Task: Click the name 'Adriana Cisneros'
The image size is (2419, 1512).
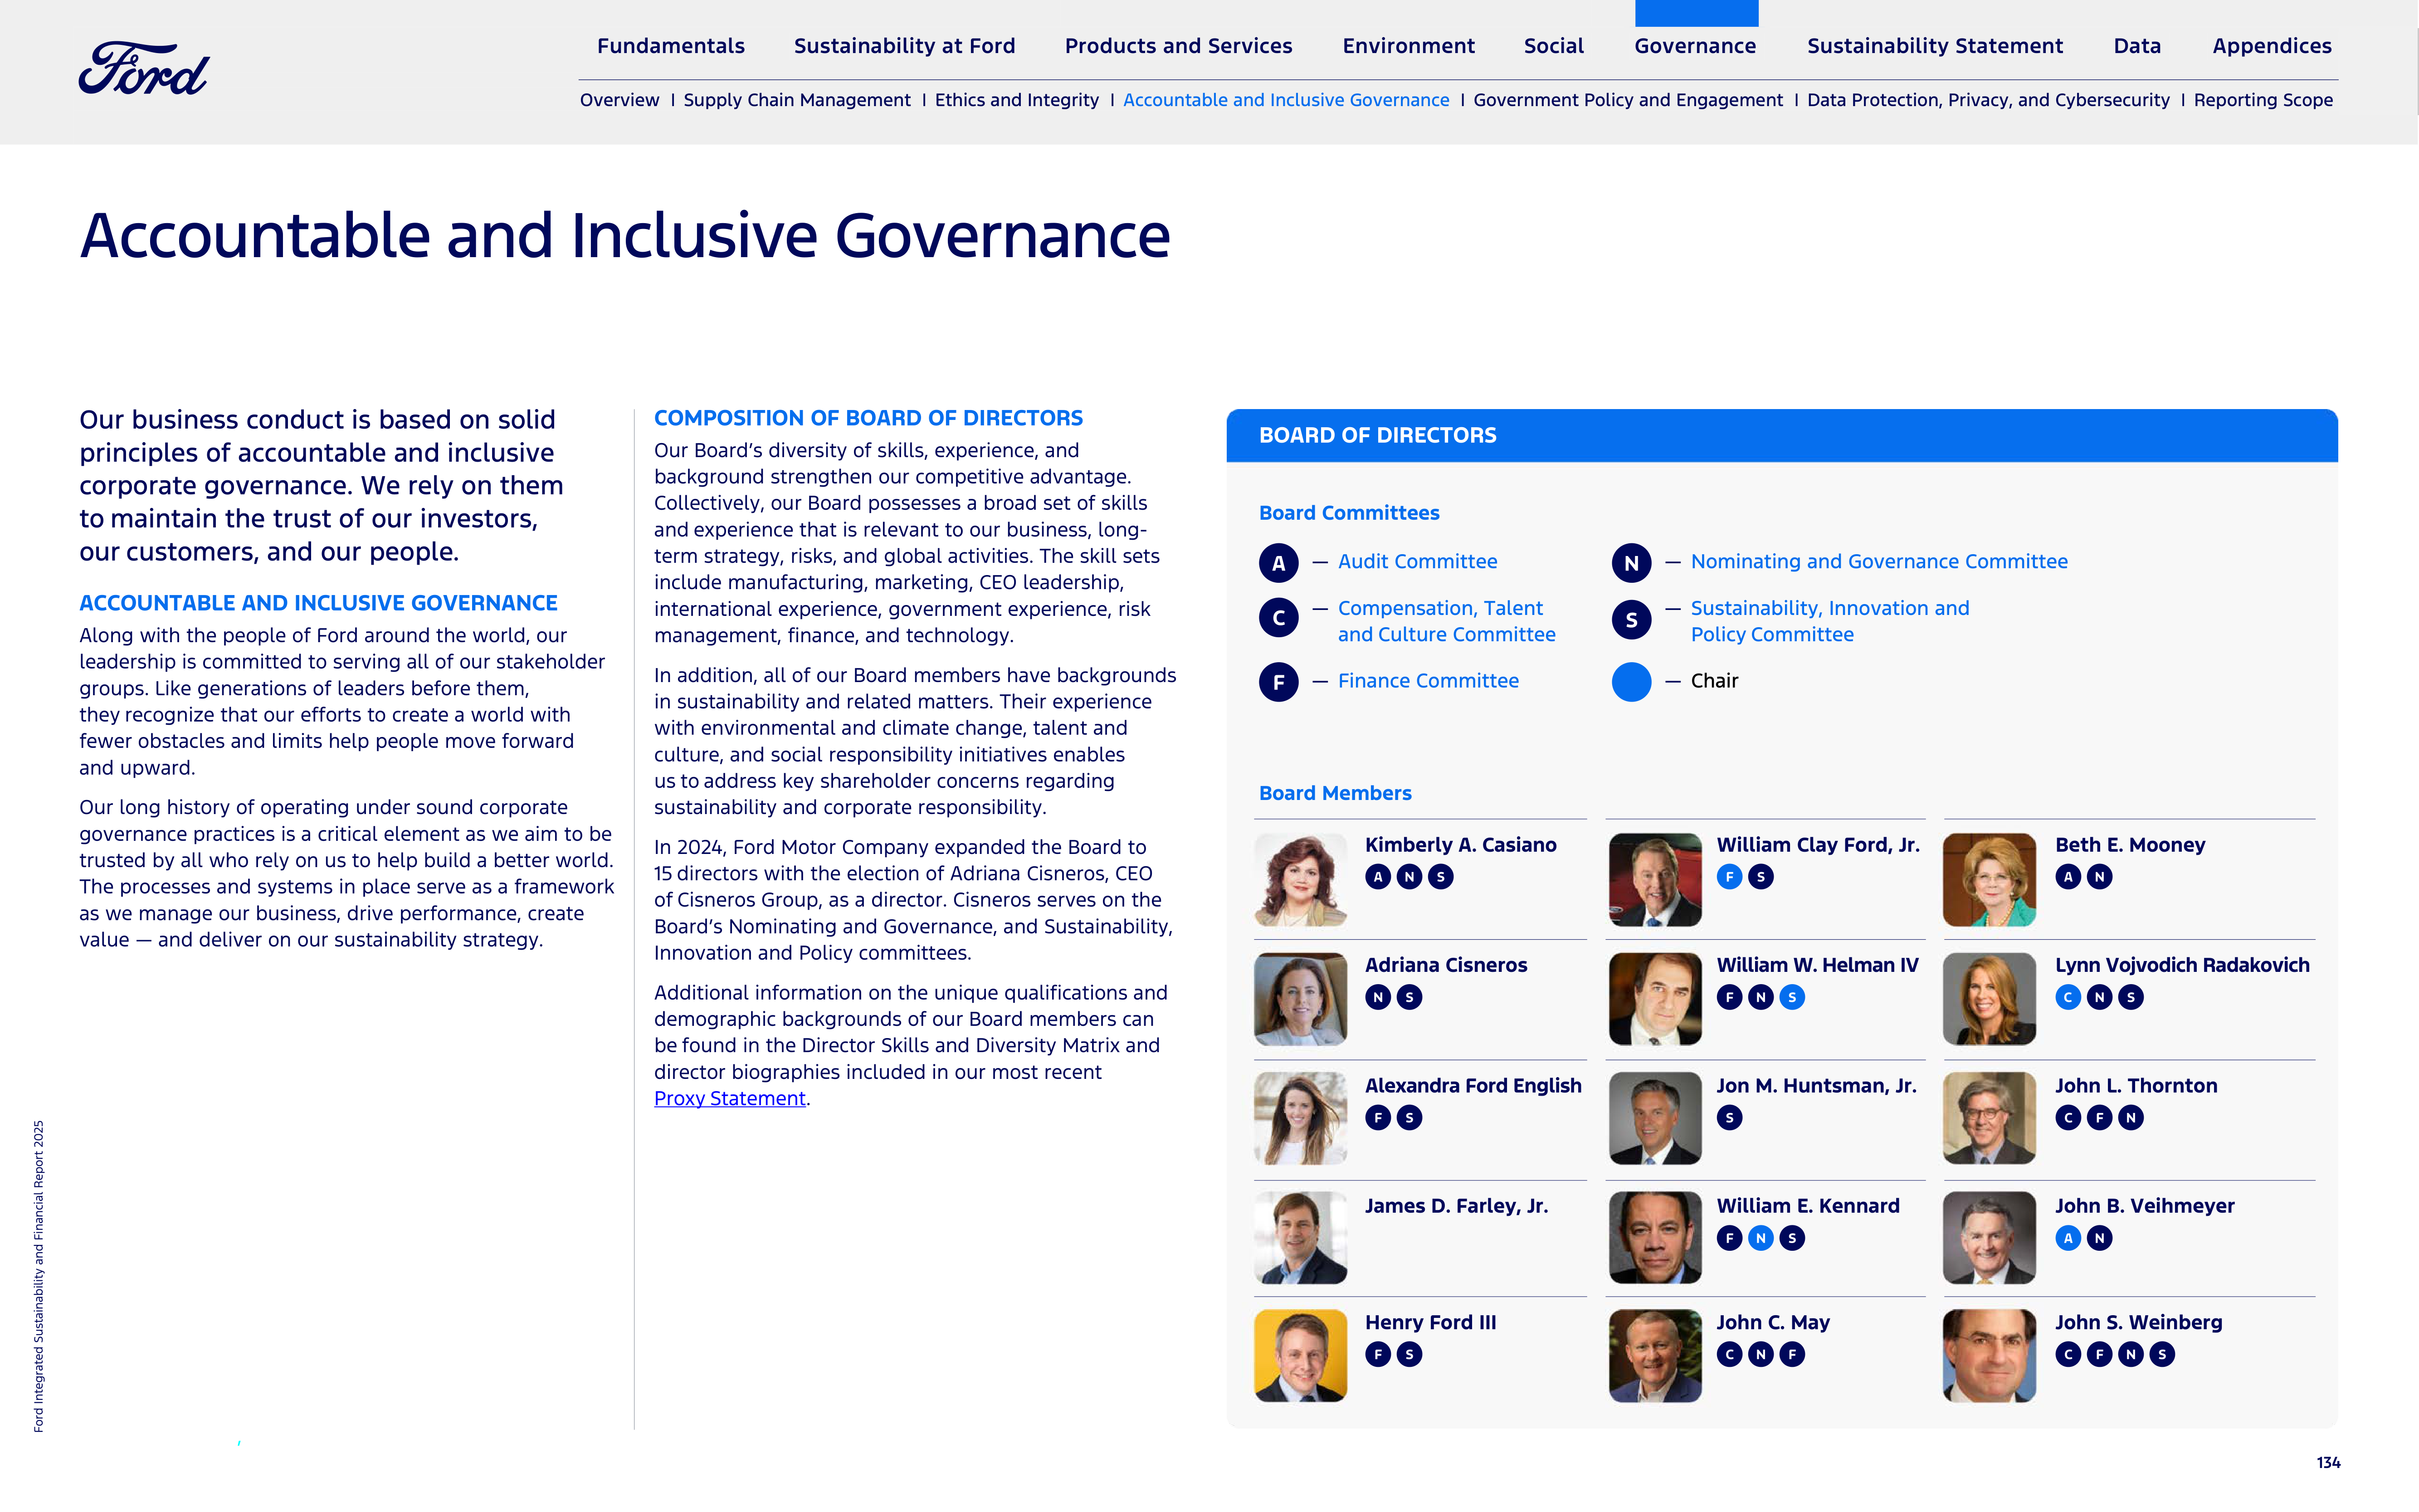Action: pos(1446,965)
